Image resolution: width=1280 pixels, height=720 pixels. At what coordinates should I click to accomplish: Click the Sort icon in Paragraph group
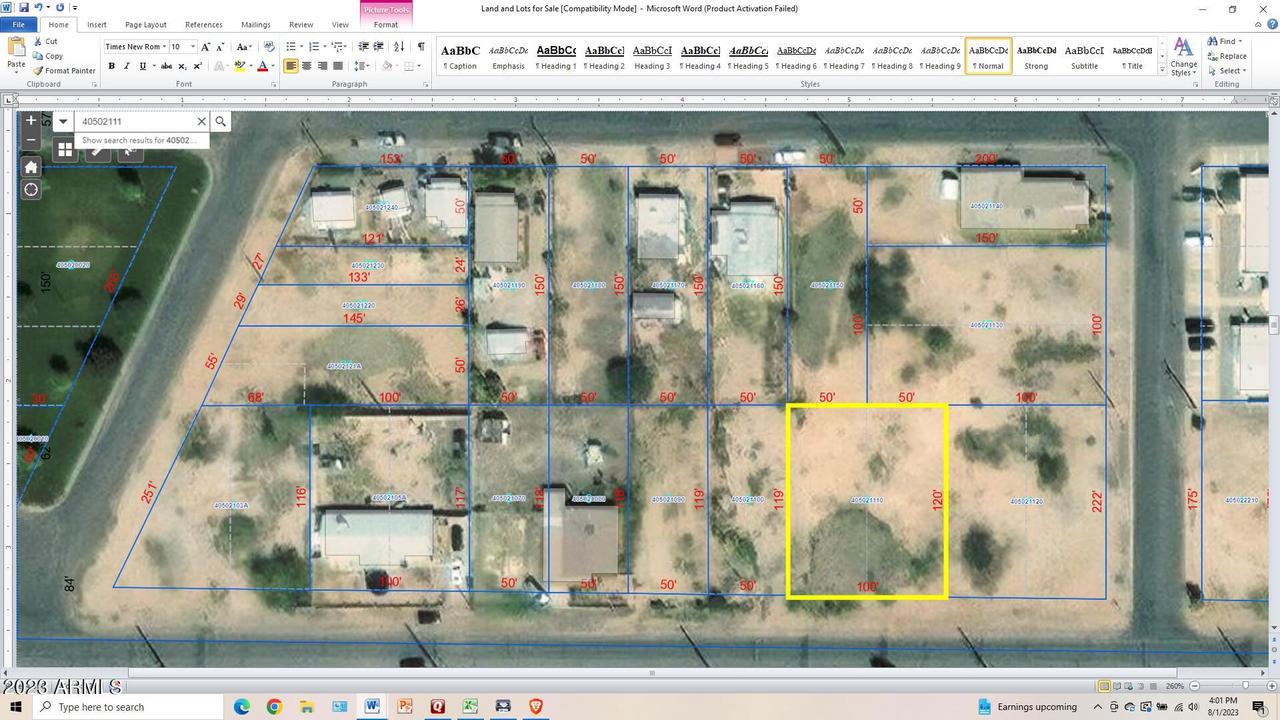[399, 46]
